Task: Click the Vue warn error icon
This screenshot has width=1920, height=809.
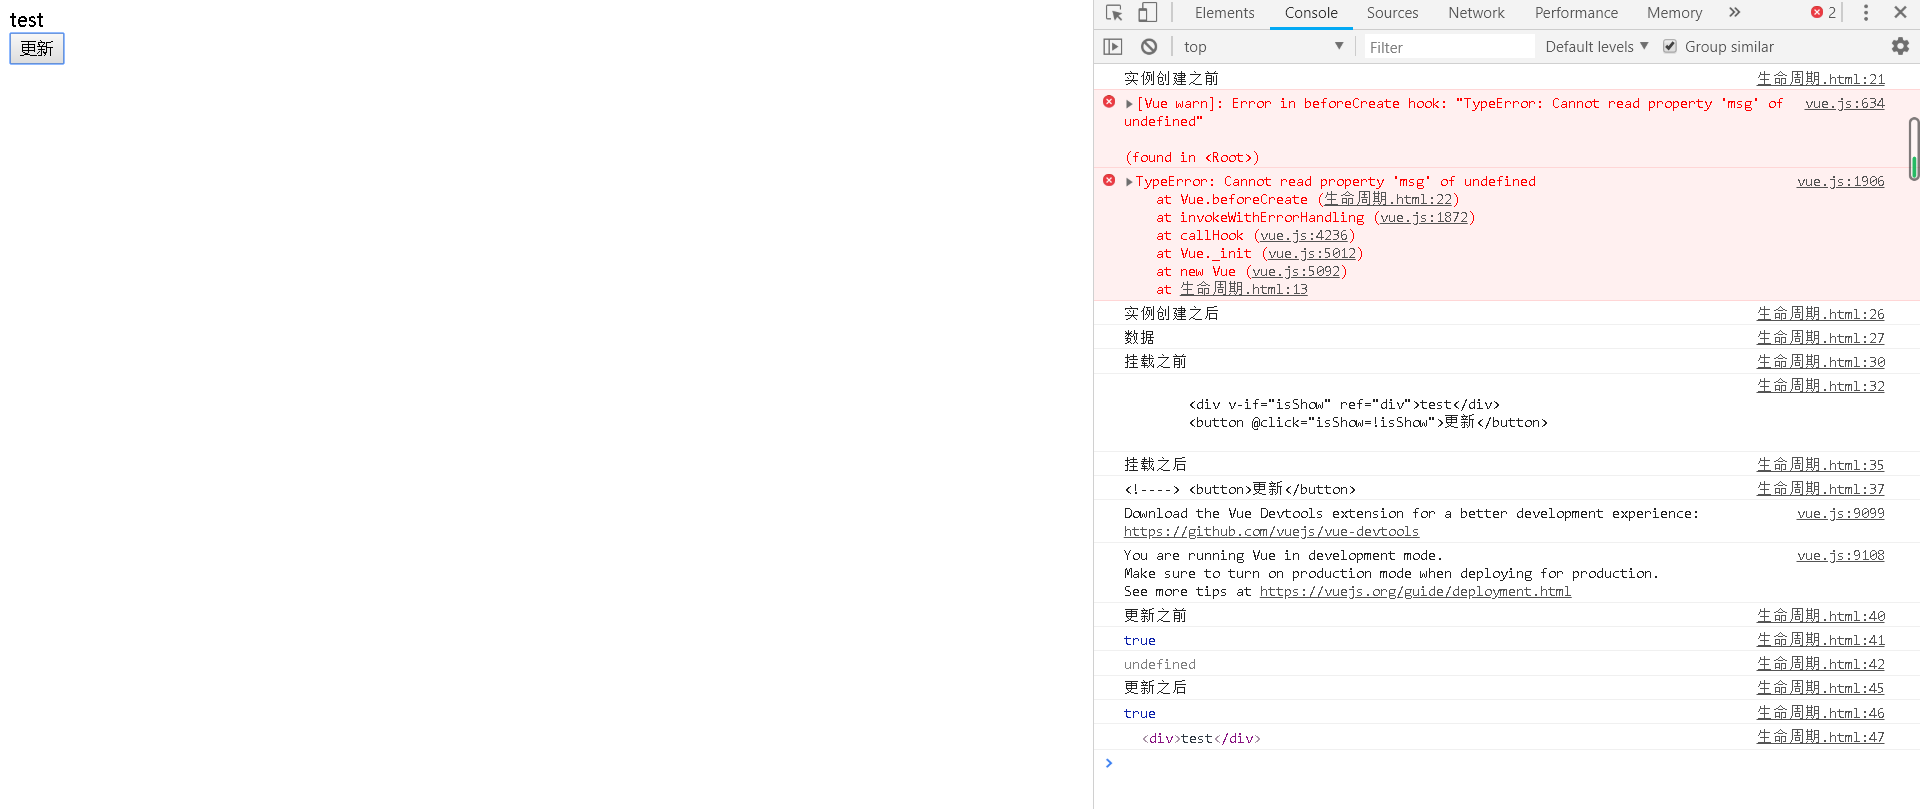Action: 1109,102
